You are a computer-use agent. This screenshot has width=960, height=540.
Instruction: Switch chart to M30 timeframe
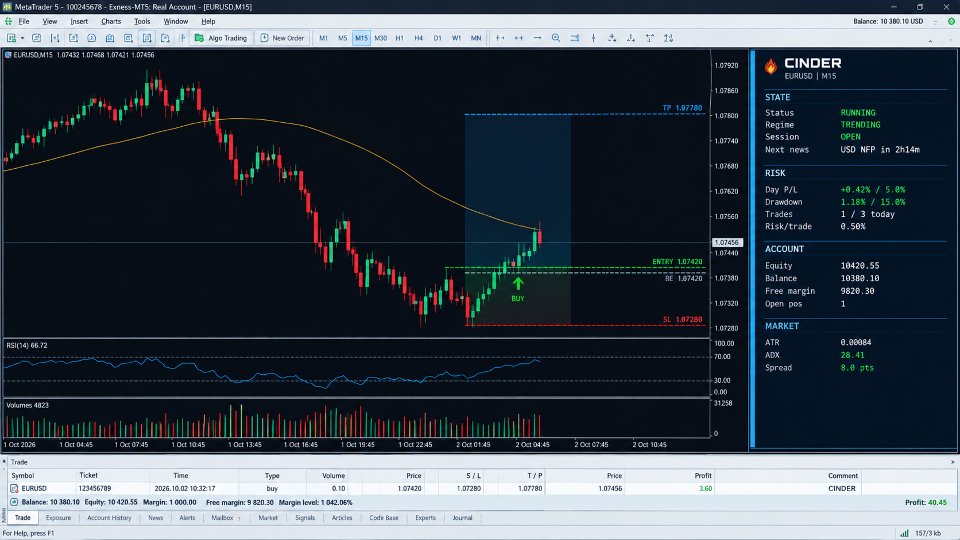tap(380, 38)
